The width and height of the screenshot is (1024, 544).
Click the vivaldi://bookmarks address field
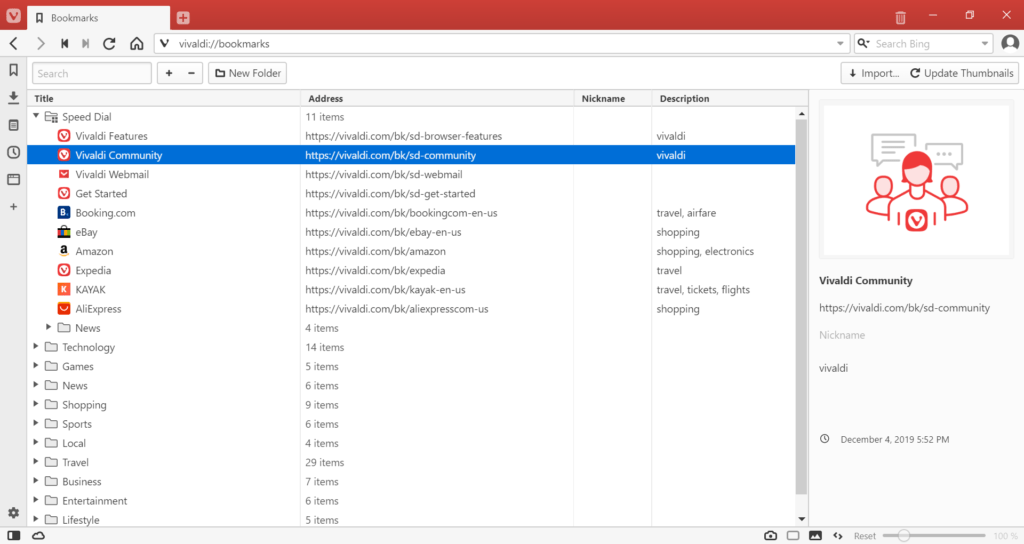(503, 44)
